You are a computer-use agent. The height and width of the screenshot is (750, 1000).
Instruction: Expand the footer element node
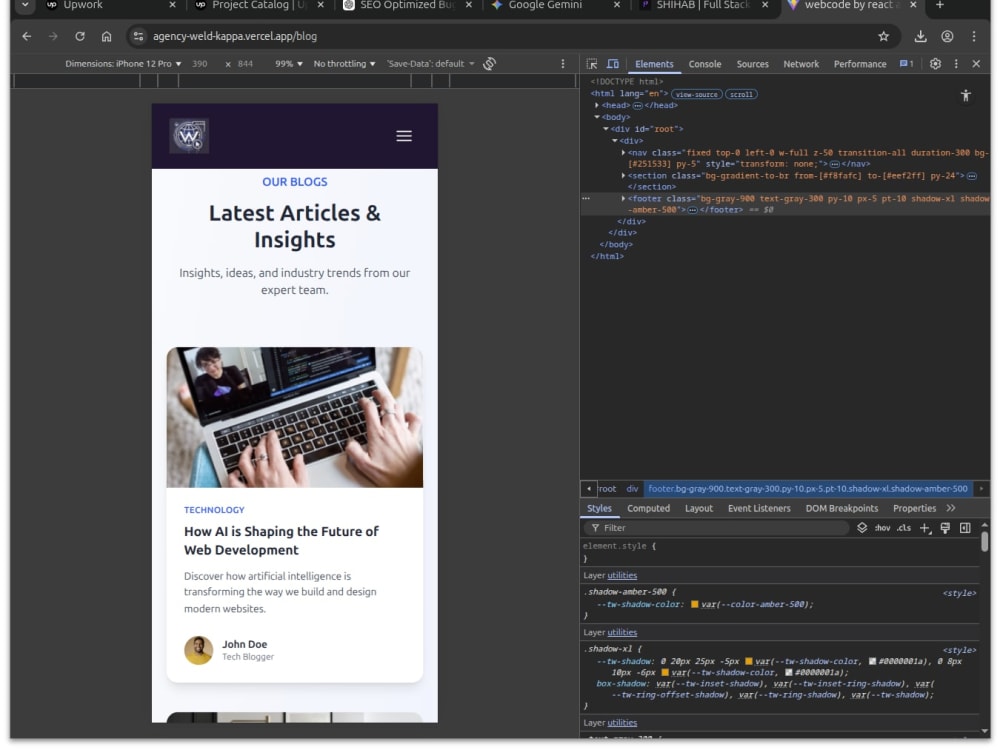(x=623, y=199)
